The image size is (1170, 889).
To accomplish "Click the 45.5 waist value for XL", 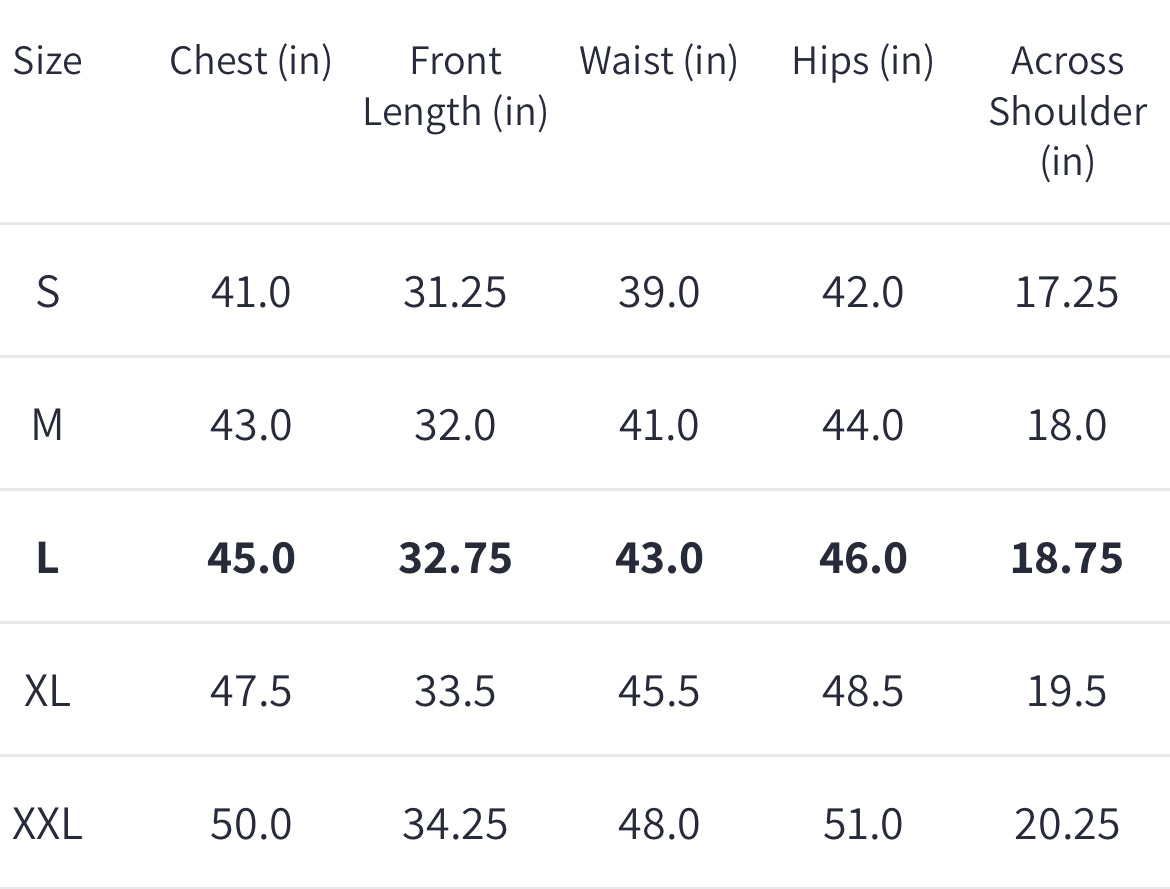I will (x=658, y=691).
